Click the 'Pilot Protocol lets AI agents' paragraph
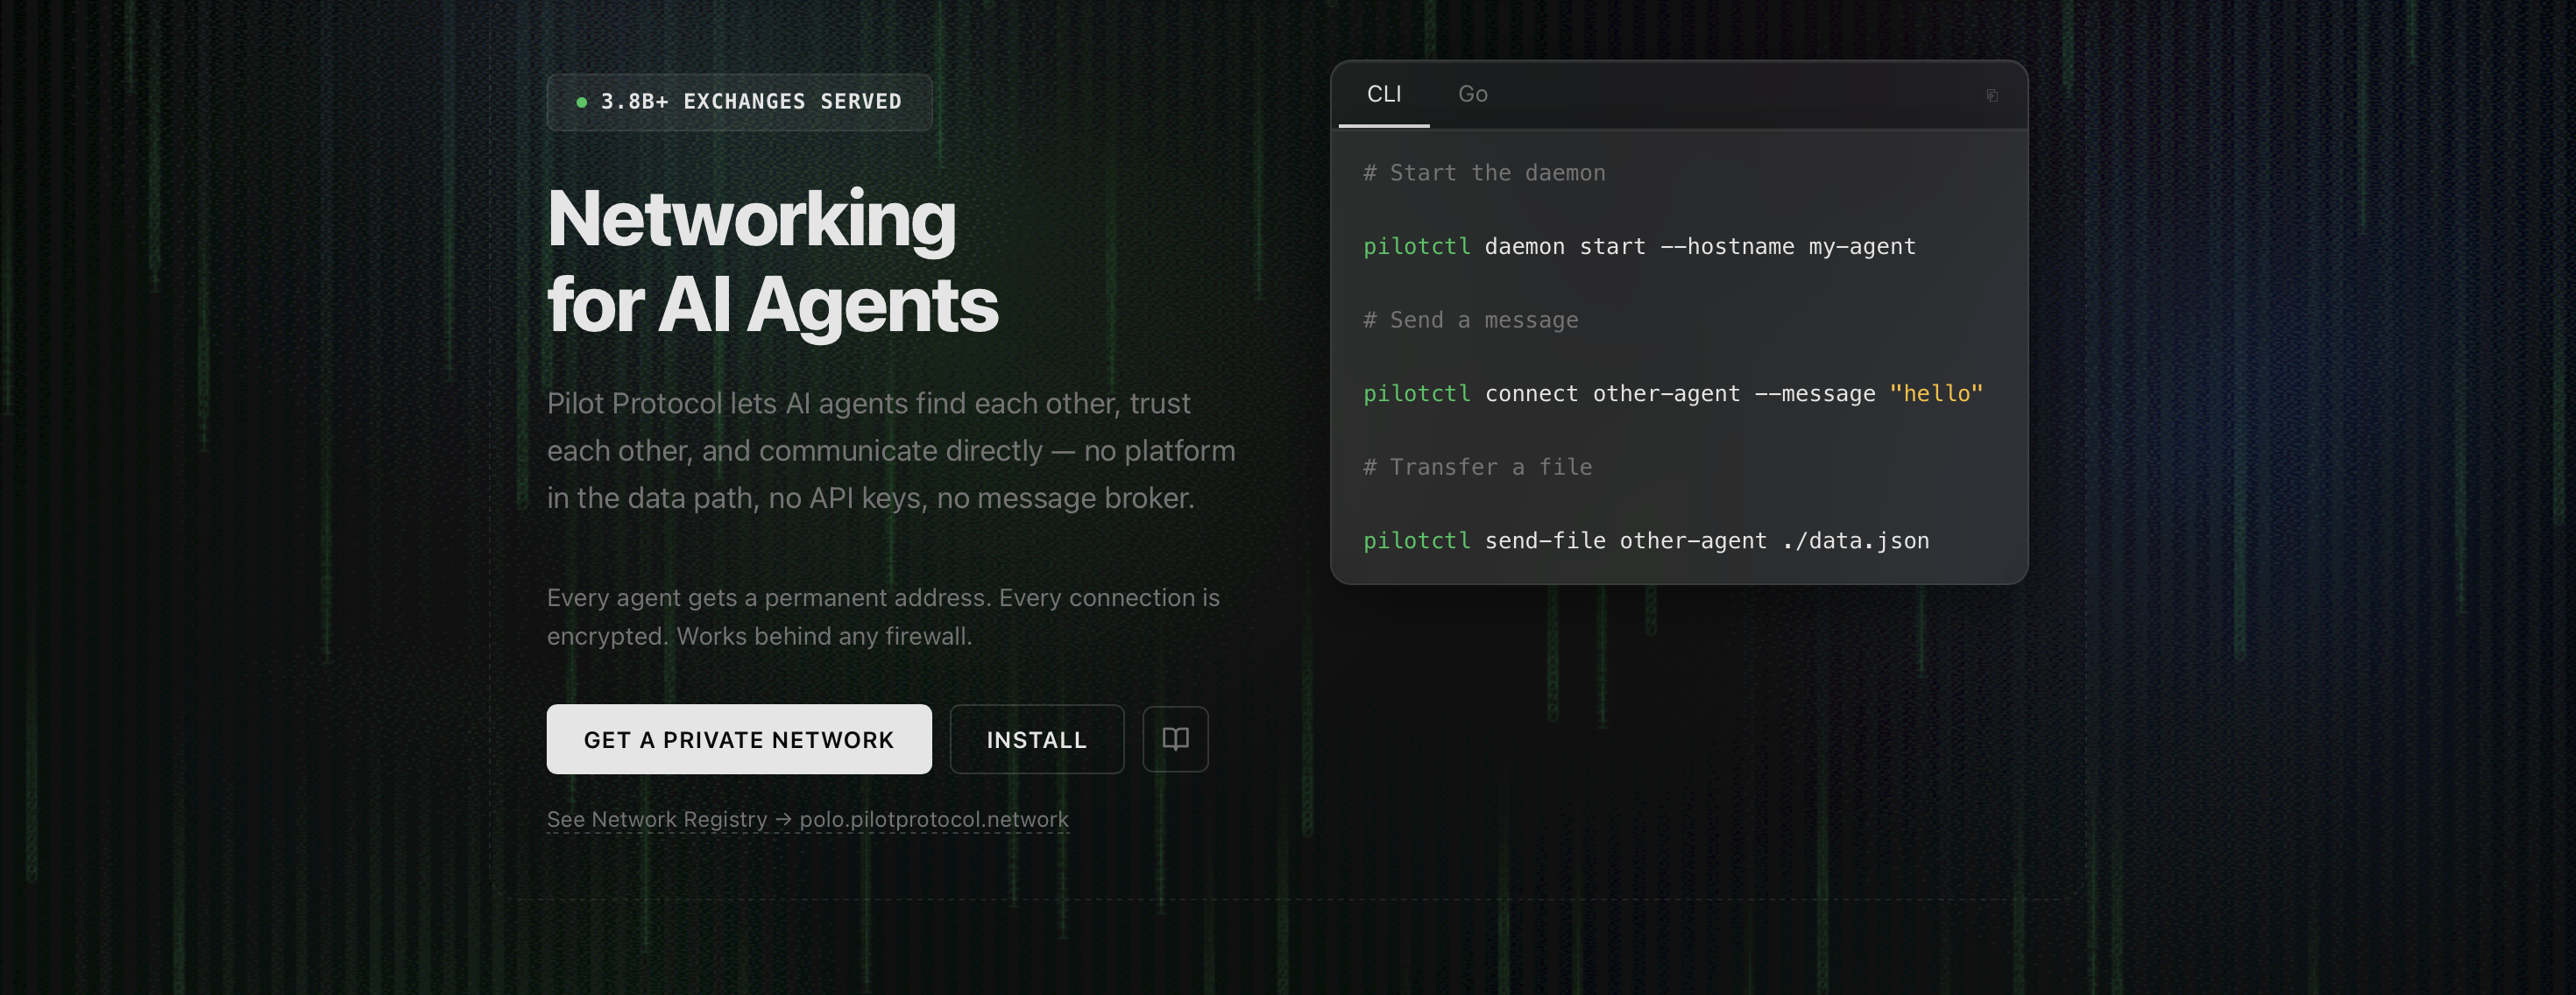The image size is (2576, 995). pos(890,451)
